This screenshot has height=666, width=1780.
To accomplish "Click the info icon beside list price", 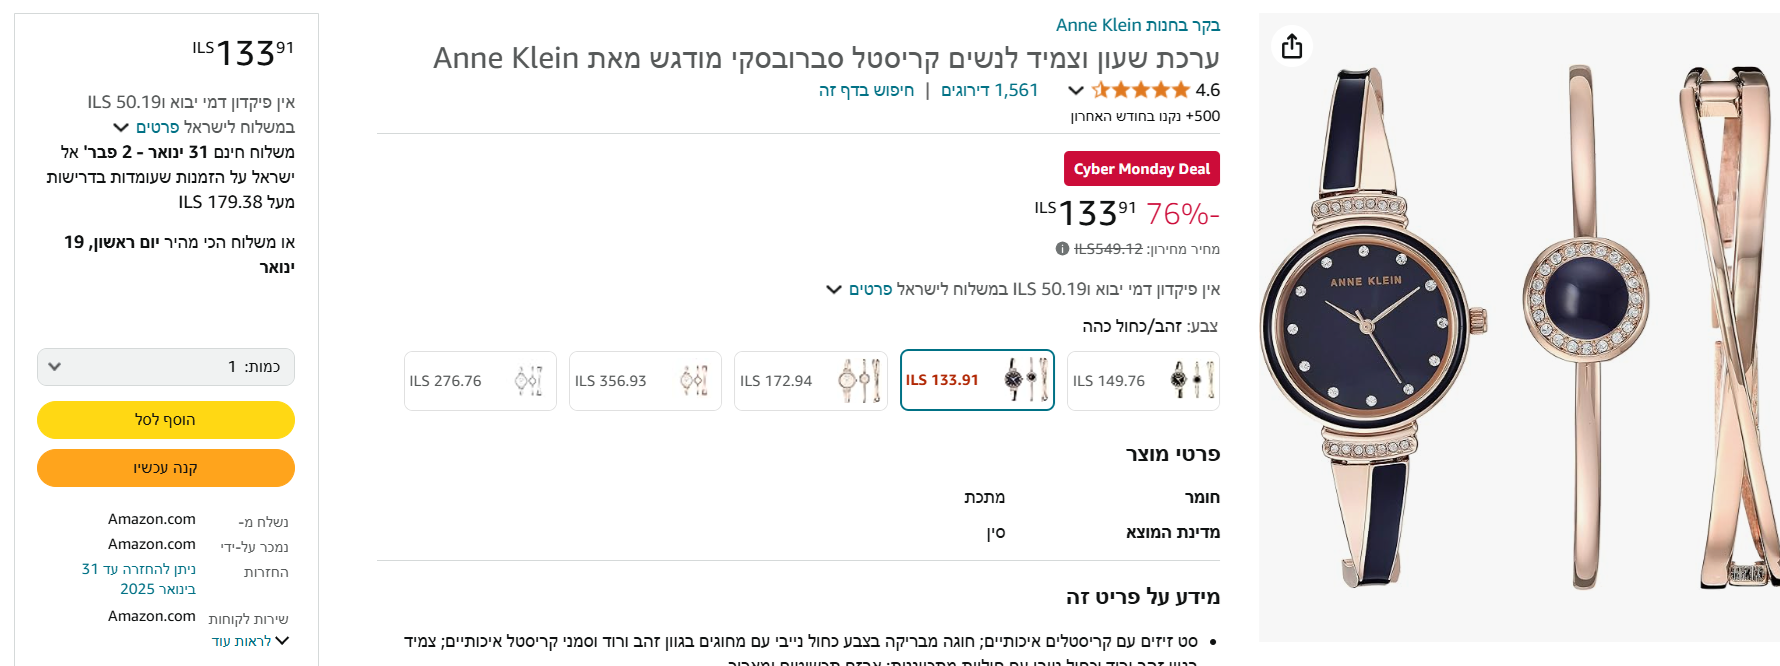I will pyautogui.click(x=1062, y=249).
